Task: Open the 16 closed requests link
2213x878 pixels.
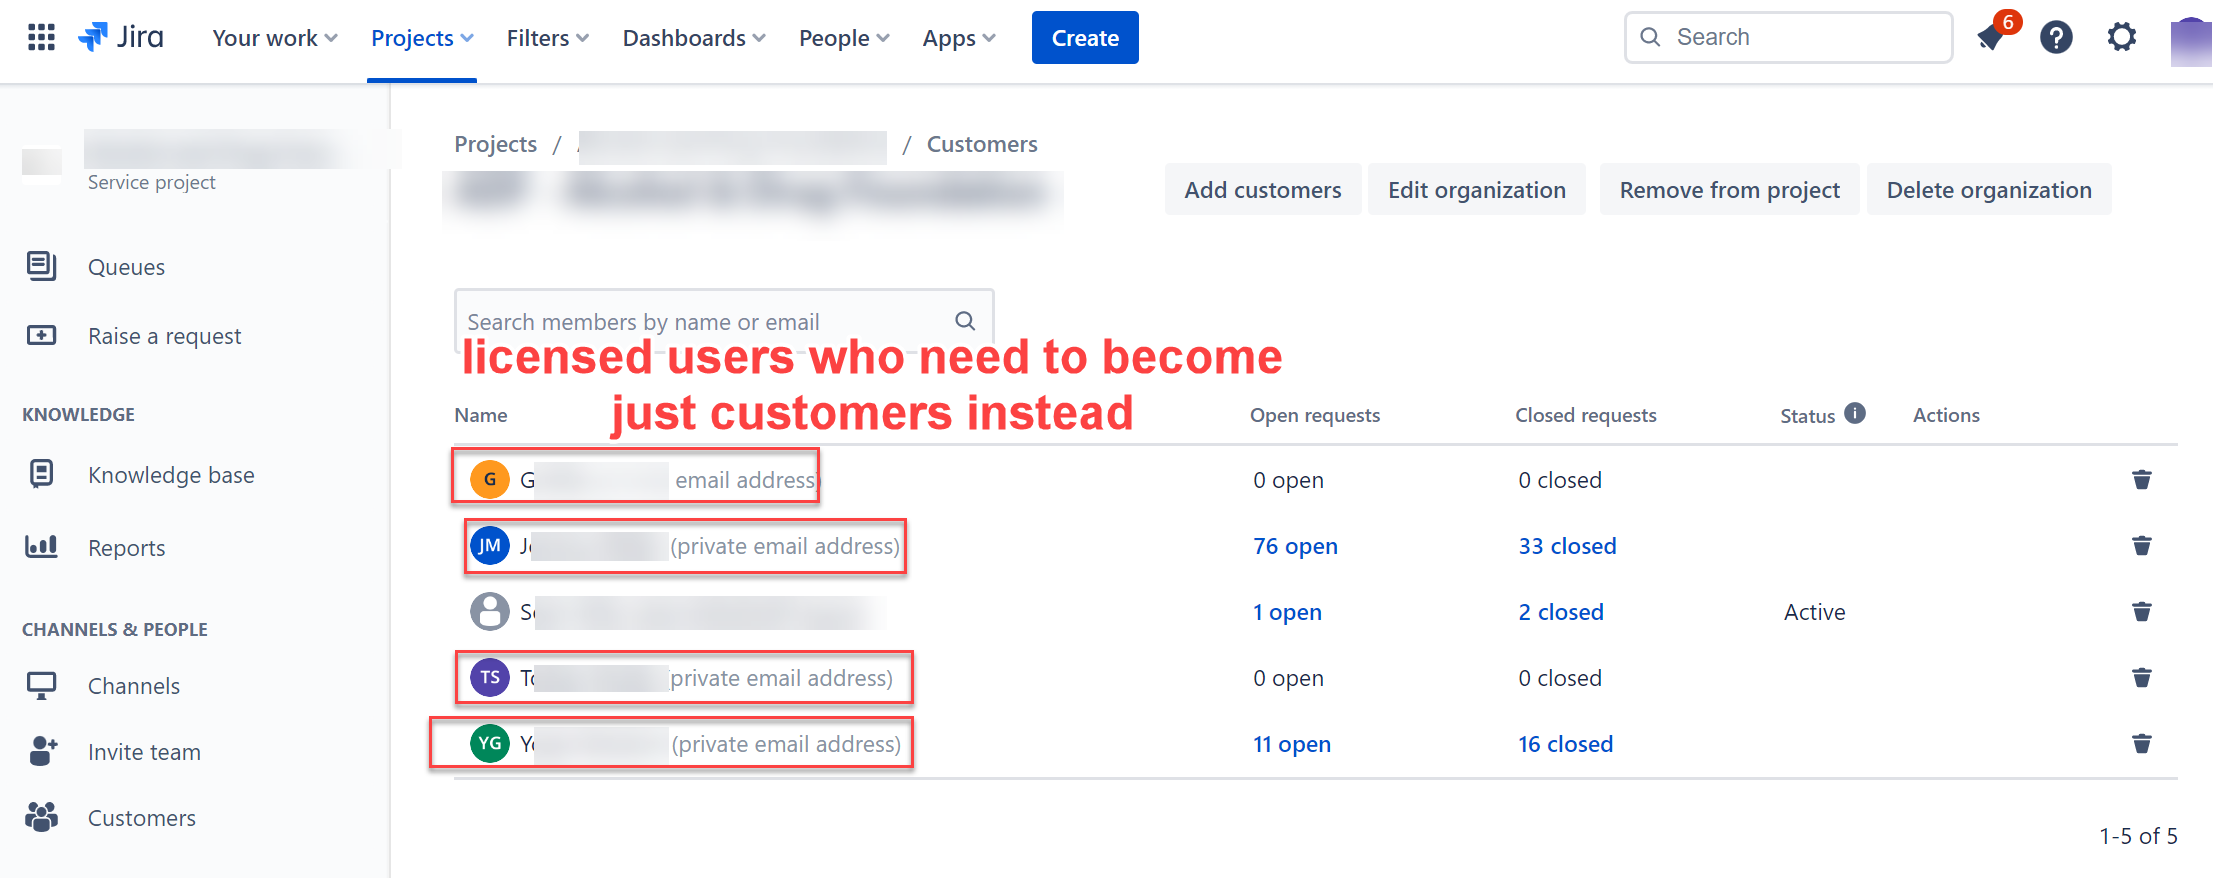Action: (1566, 744)
